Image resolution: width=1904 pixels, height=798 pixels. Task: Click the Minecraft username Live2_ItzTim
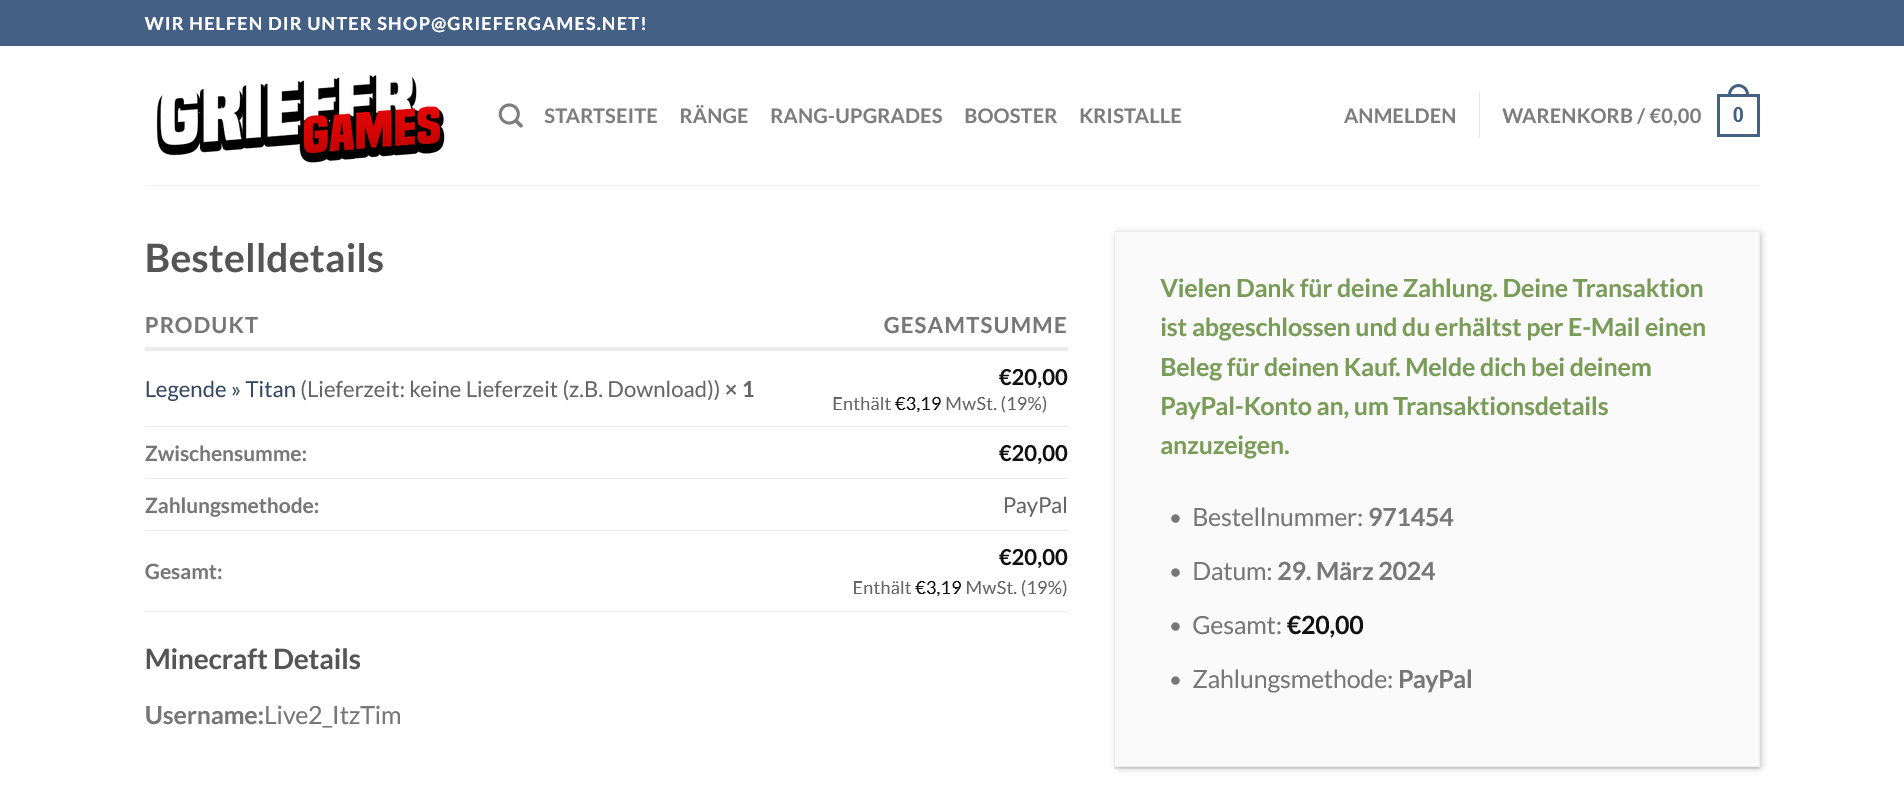pyautogui.click(x=332, y=715)
